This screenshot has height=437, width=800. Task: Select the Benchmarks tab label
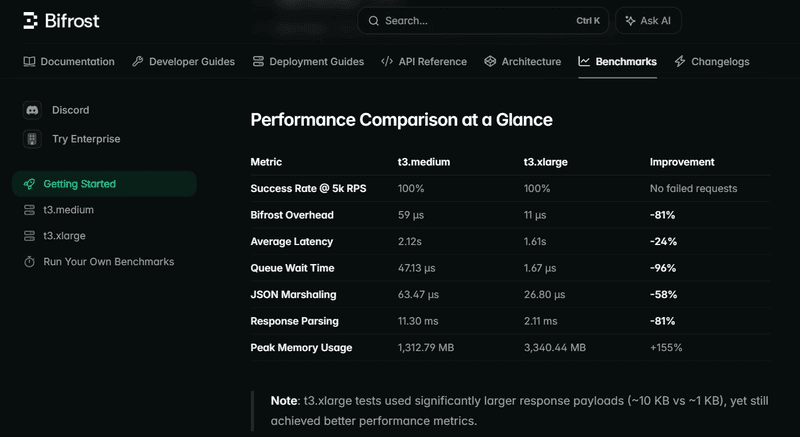(x=626, y=62)
